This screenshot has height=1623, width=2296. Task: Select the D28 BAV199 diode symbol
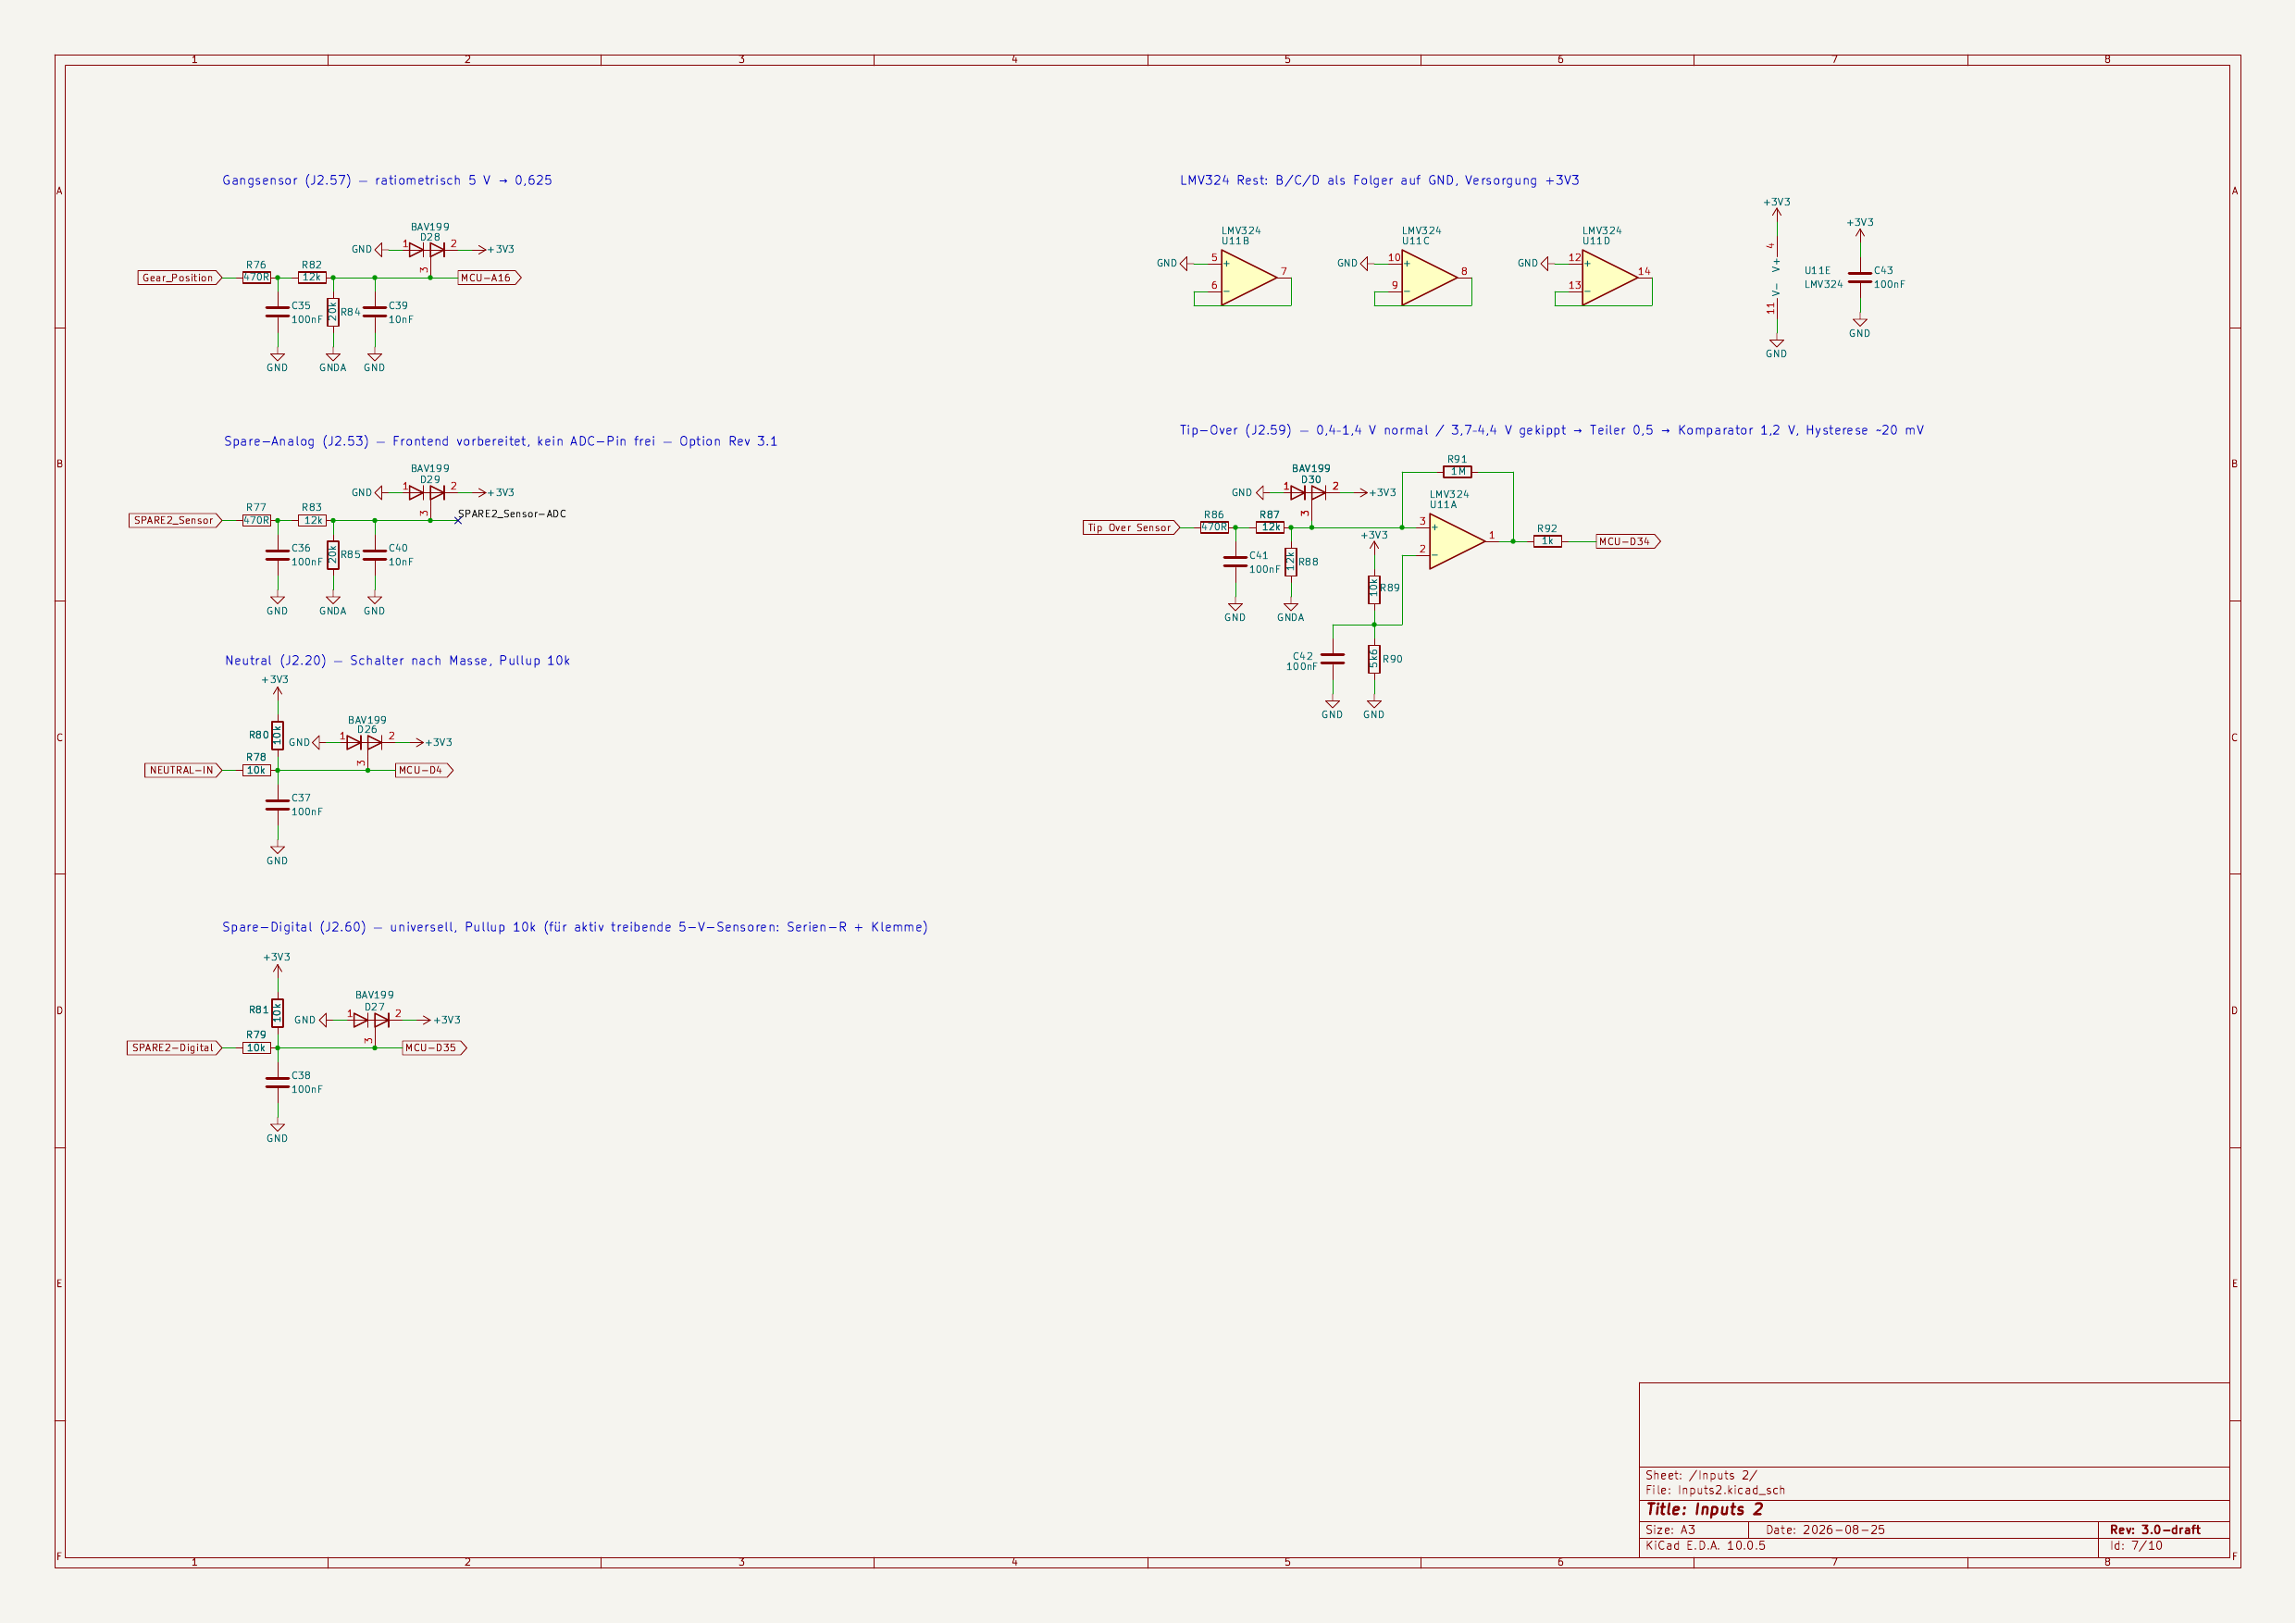428,249
